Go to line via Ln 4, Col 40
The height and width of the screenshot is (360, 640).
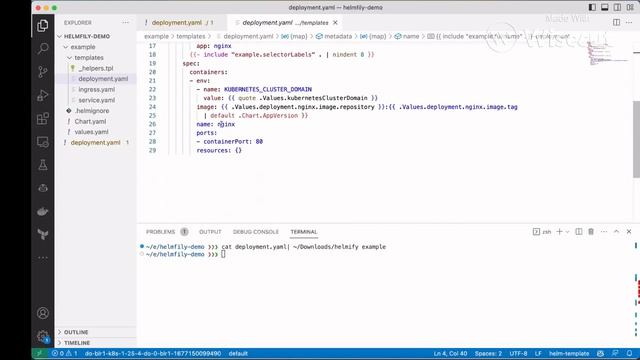click(450, 353)
